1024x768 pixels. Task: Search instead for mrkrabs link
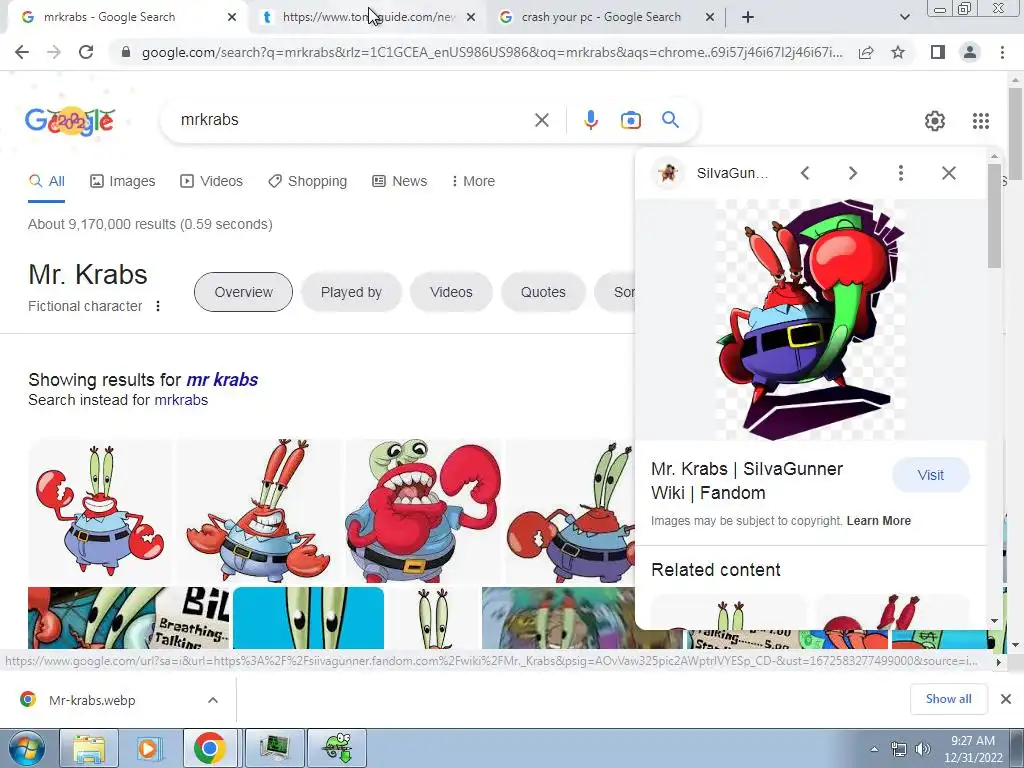(181, 400)
